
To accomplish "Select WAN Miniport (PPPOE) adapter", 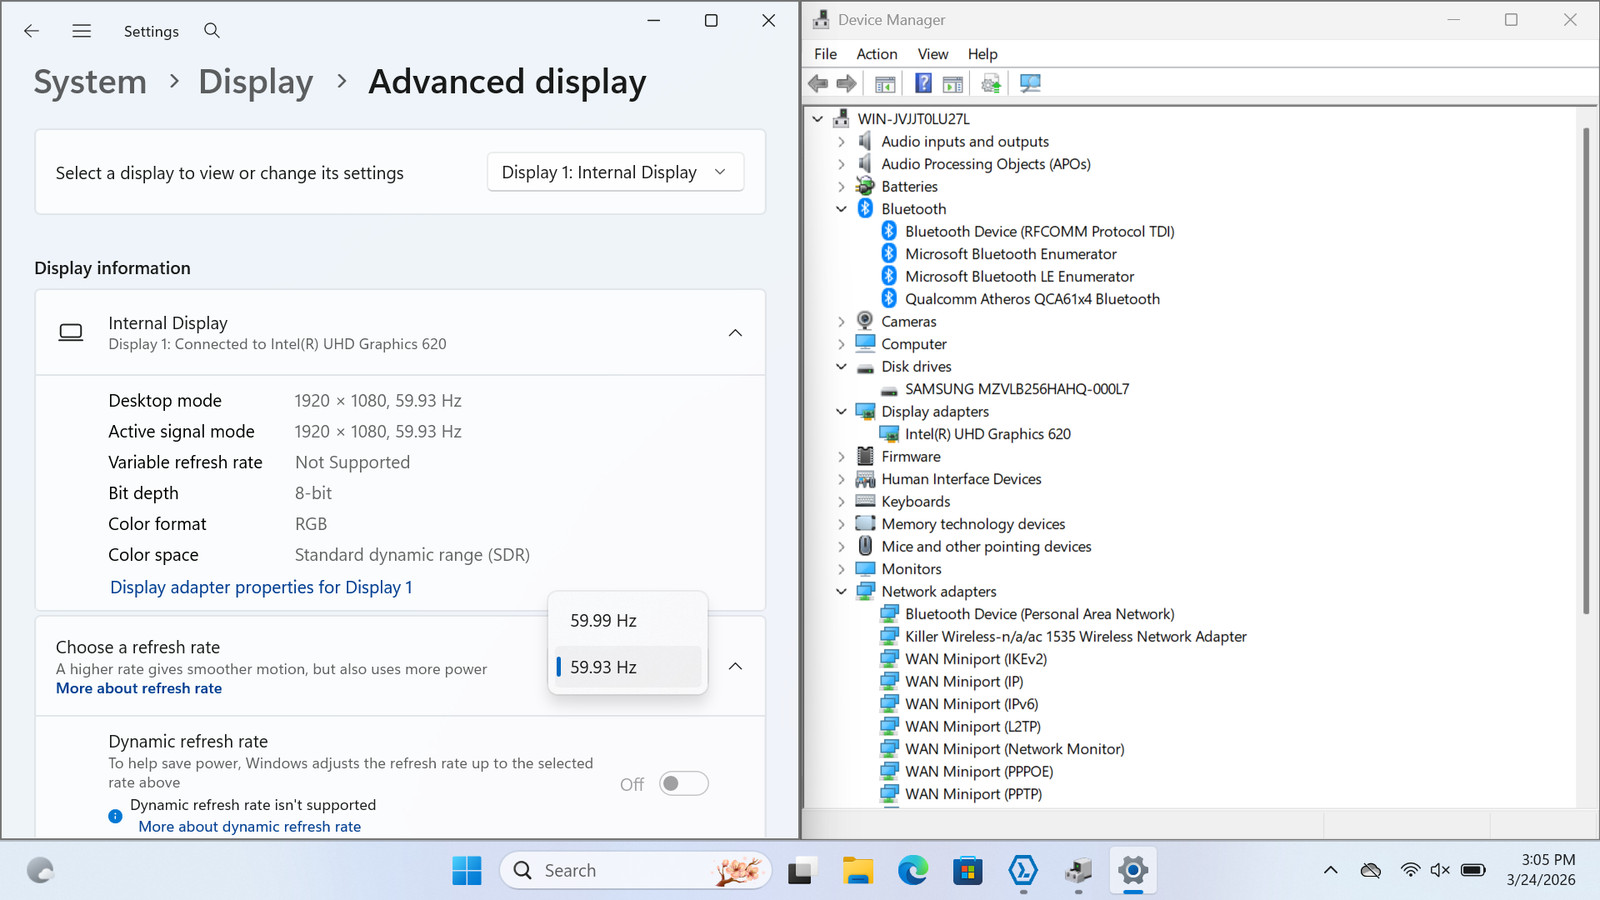I will click(x=978, y=772).
